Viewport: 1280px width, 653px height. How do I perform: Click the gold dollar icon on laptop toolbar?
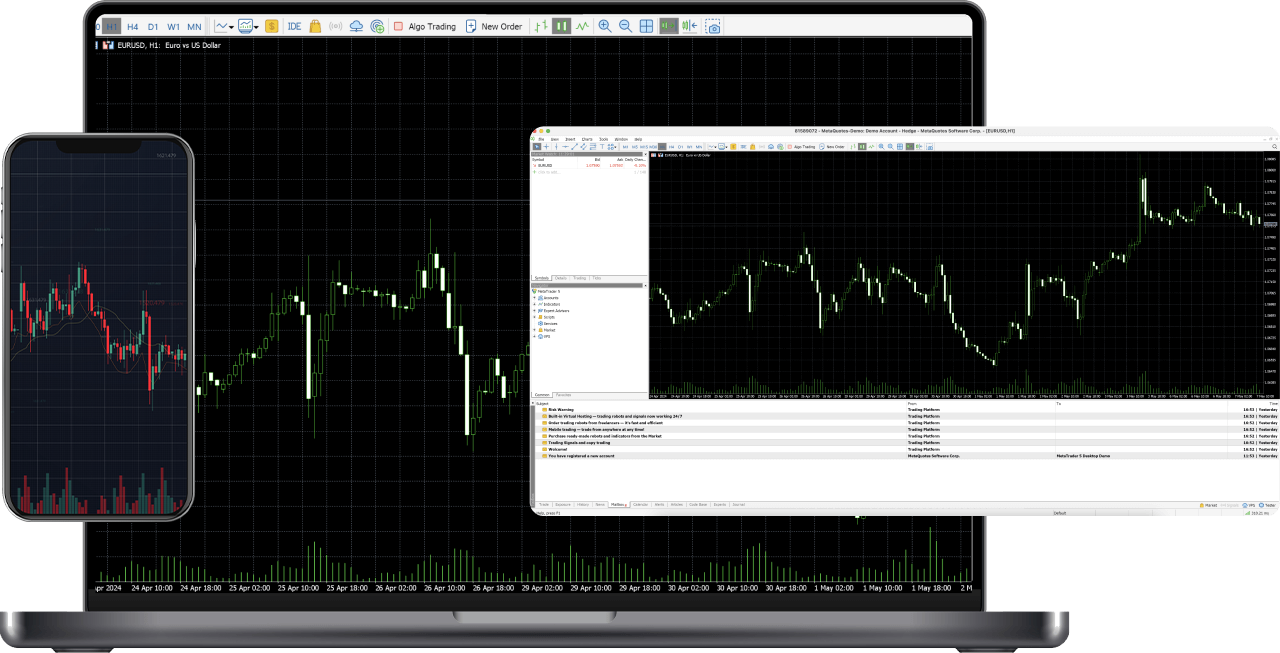272,26
